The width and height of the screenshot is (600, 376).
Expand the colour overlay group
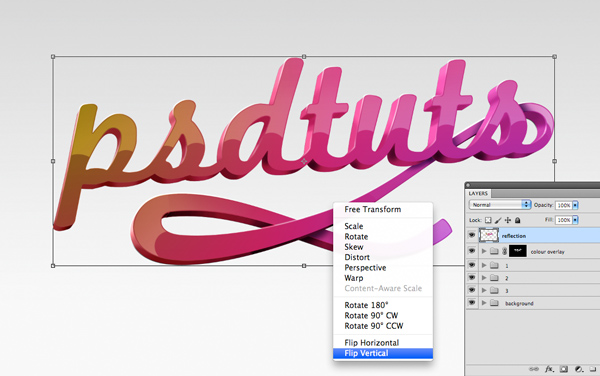click(484, 251)
